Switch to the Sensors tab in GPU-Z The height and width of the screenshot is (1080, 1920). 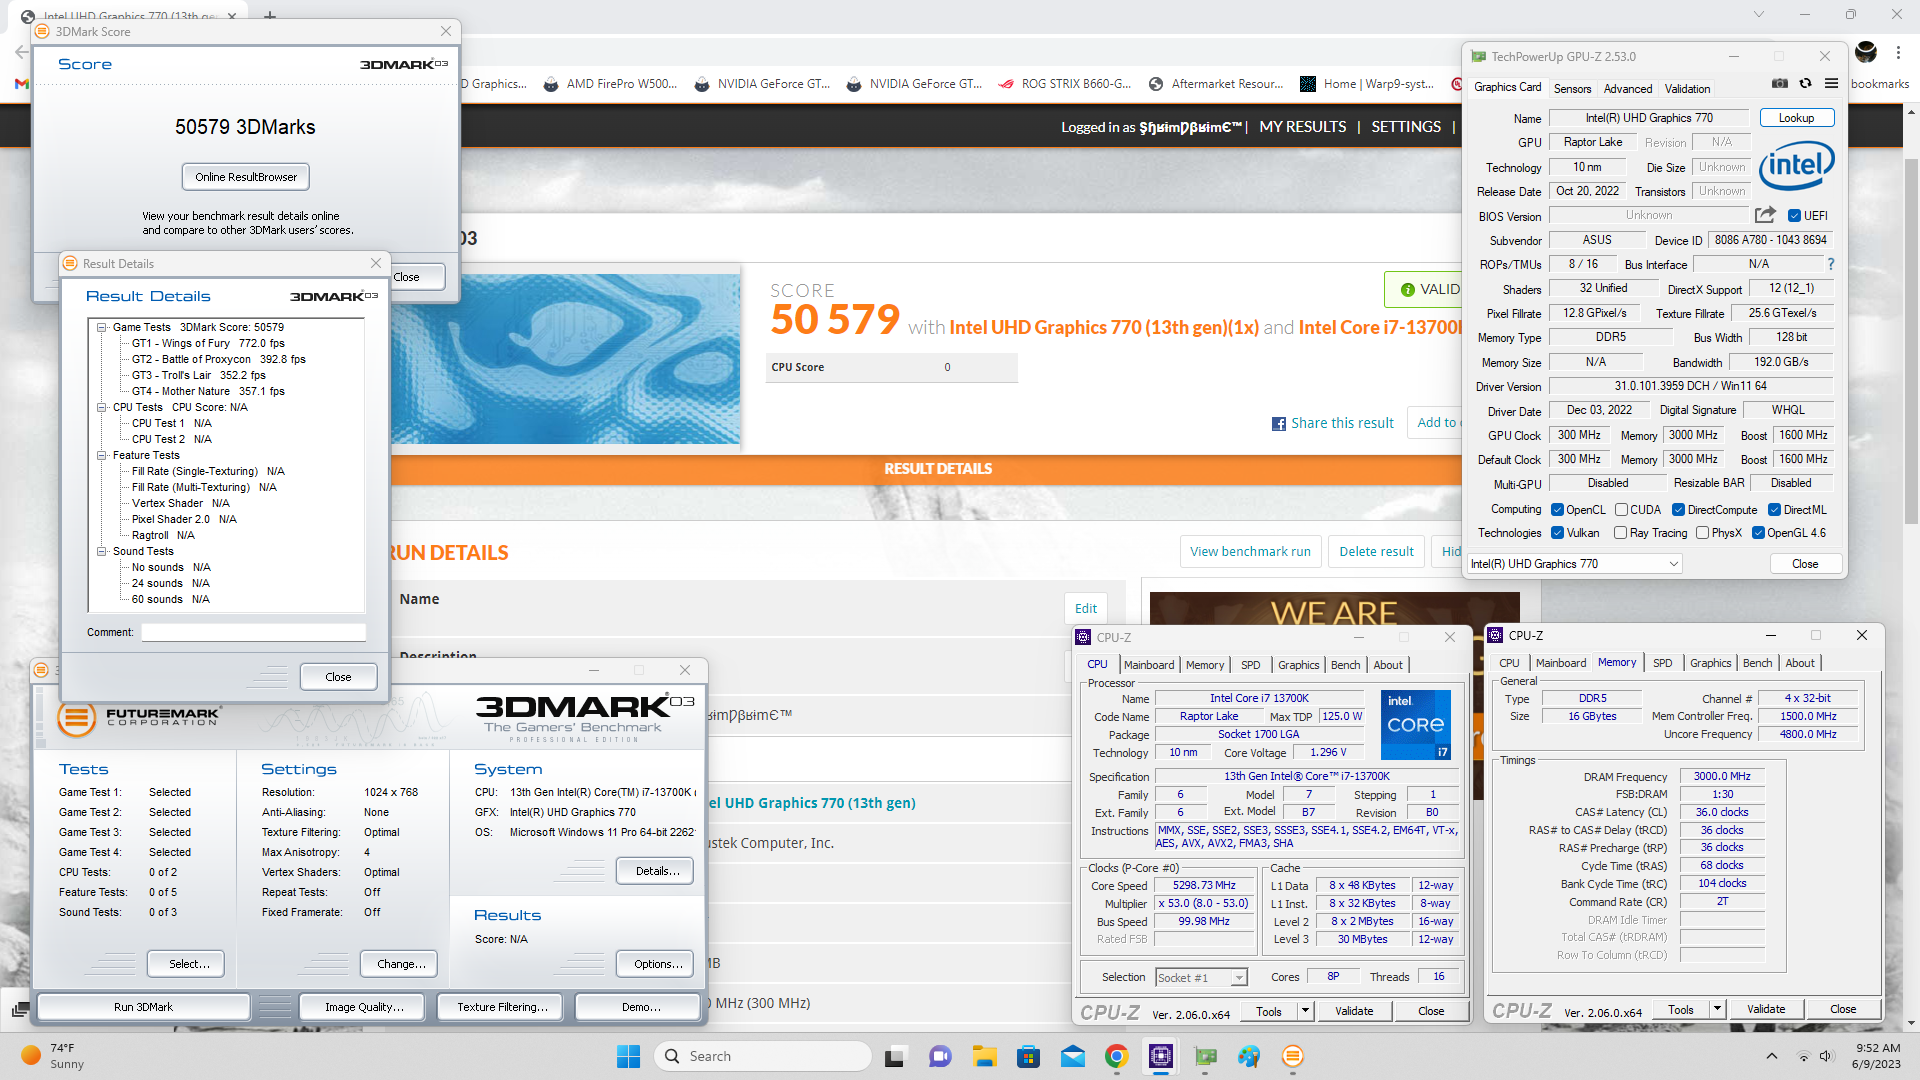click(1572, 88)
